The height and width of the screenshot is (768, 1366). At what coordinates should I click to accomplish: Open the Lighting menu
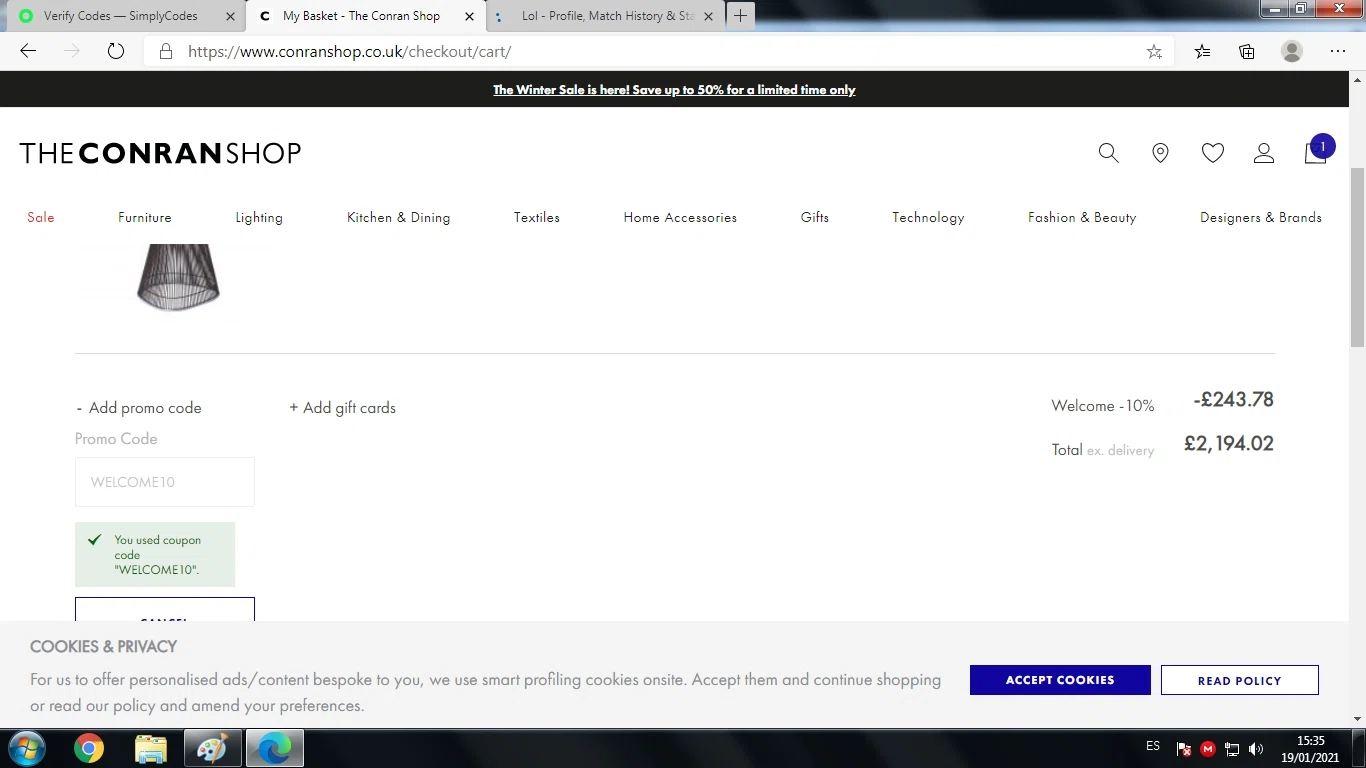pyautogui.click(x=259, y=217)
